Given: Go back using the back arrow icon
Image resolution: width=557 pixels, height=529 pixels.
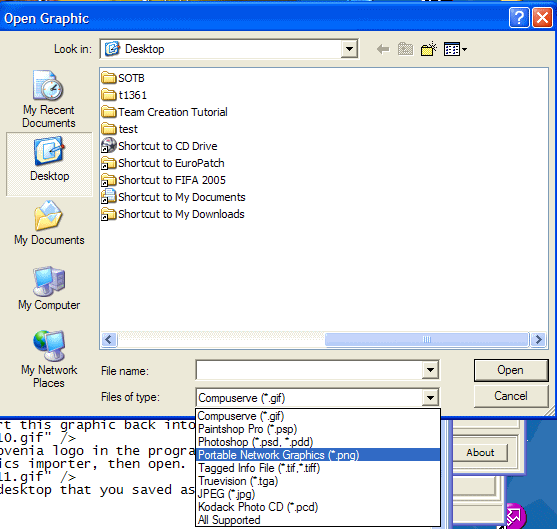Looking at the screenshot, I should tap(383, 49).
